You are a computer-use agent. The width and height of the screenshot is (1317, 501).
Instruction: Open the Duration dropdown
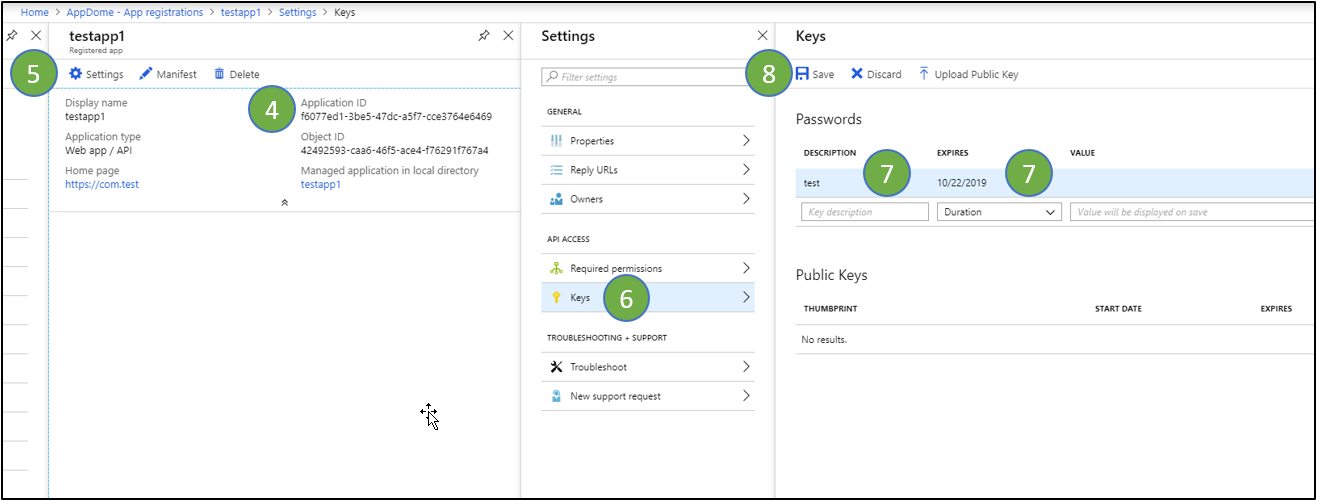point(998,212)
